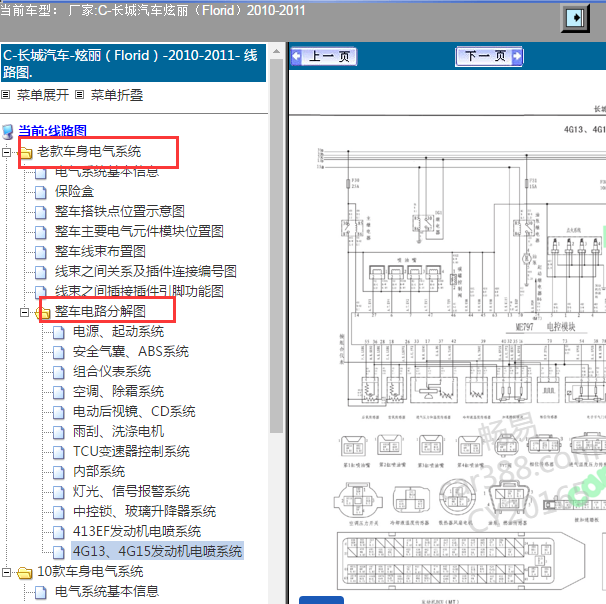This screenshot has height=604, width=606.
Task: Go to previous page with 上一页 button
Action: click(323, 56)
